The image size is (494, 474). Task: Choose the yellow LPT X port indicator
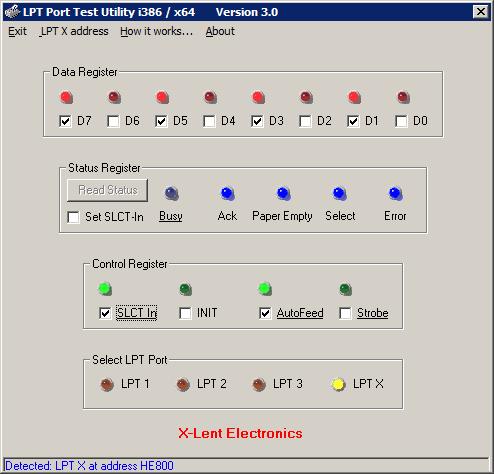(338, 384)
